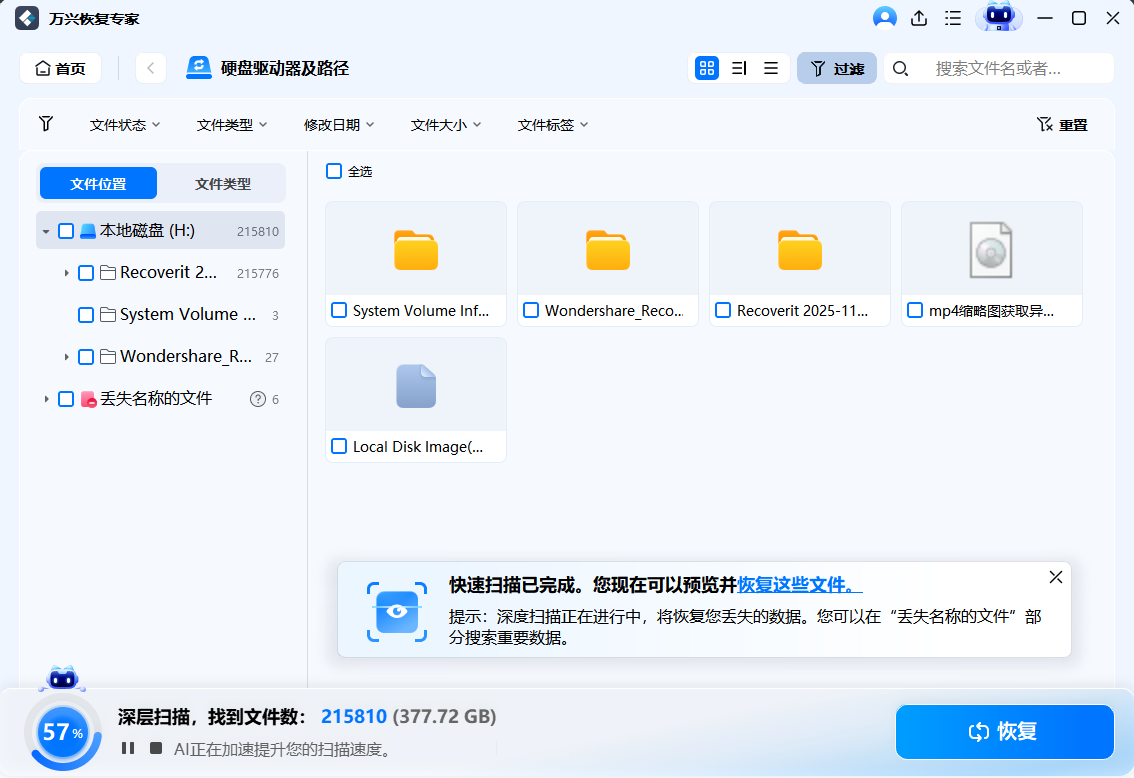The width and height of the screenshot is (1134, 778).
Task: Check the 全选 select-all checkbox
Action: (333, 172)
